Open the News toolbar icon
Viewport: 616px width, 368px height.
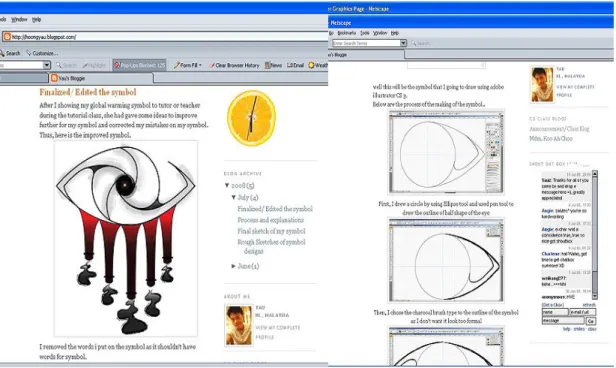pyautogui.click(x=268, y=65)
